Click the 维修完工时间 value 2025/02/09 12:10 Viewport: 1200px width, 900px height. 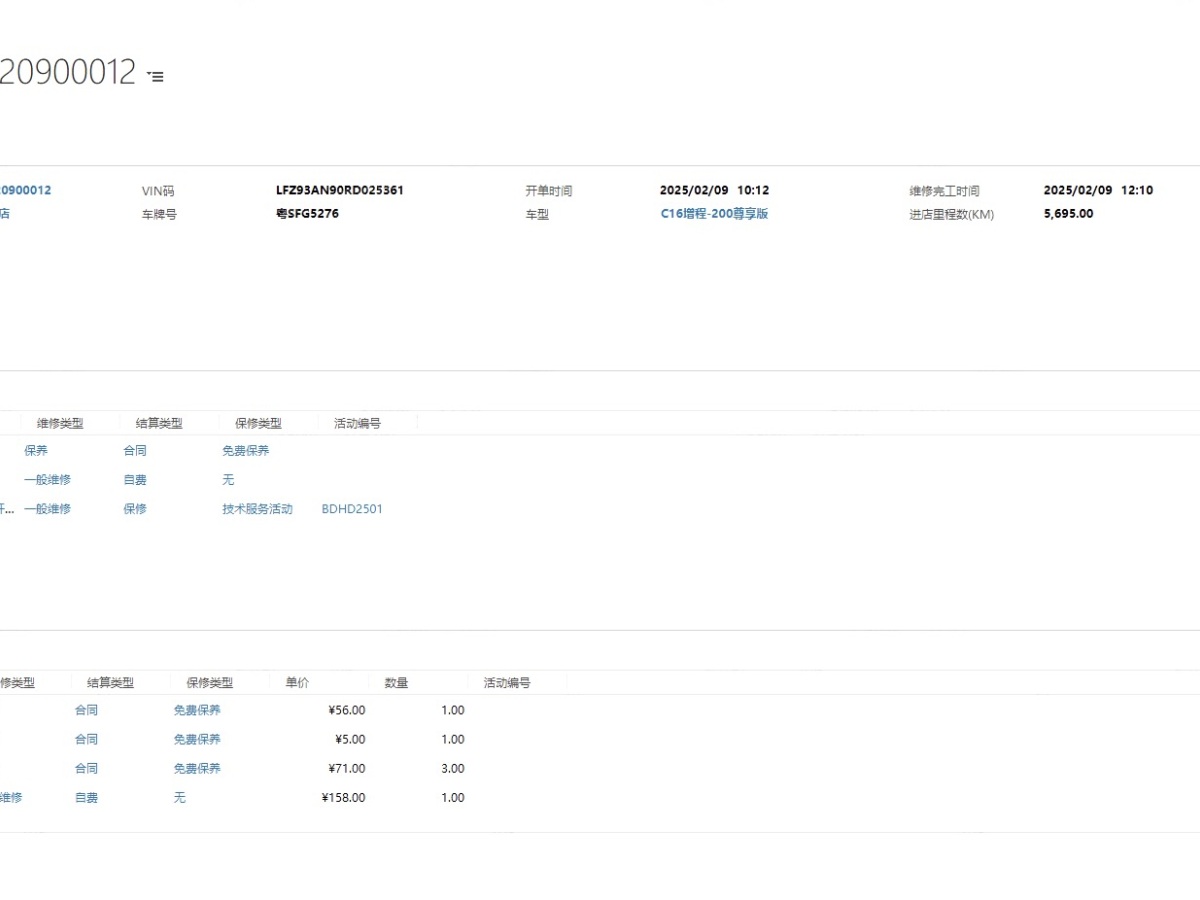tap(1098, 190)
